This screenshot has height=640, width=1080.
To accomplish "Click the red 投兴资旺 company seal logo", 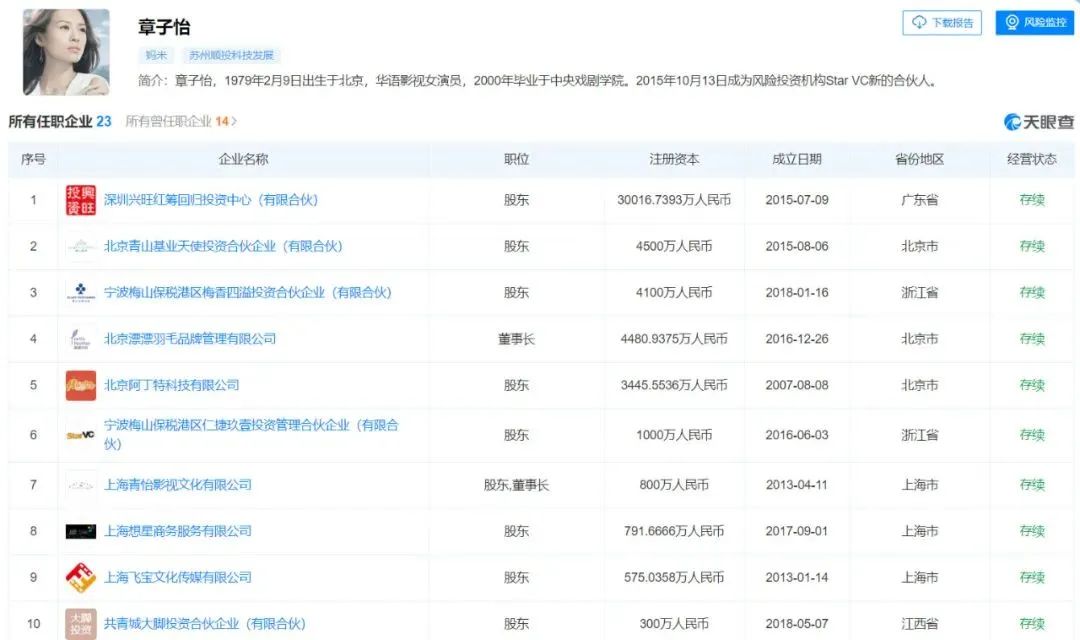I will click(81, 200).
